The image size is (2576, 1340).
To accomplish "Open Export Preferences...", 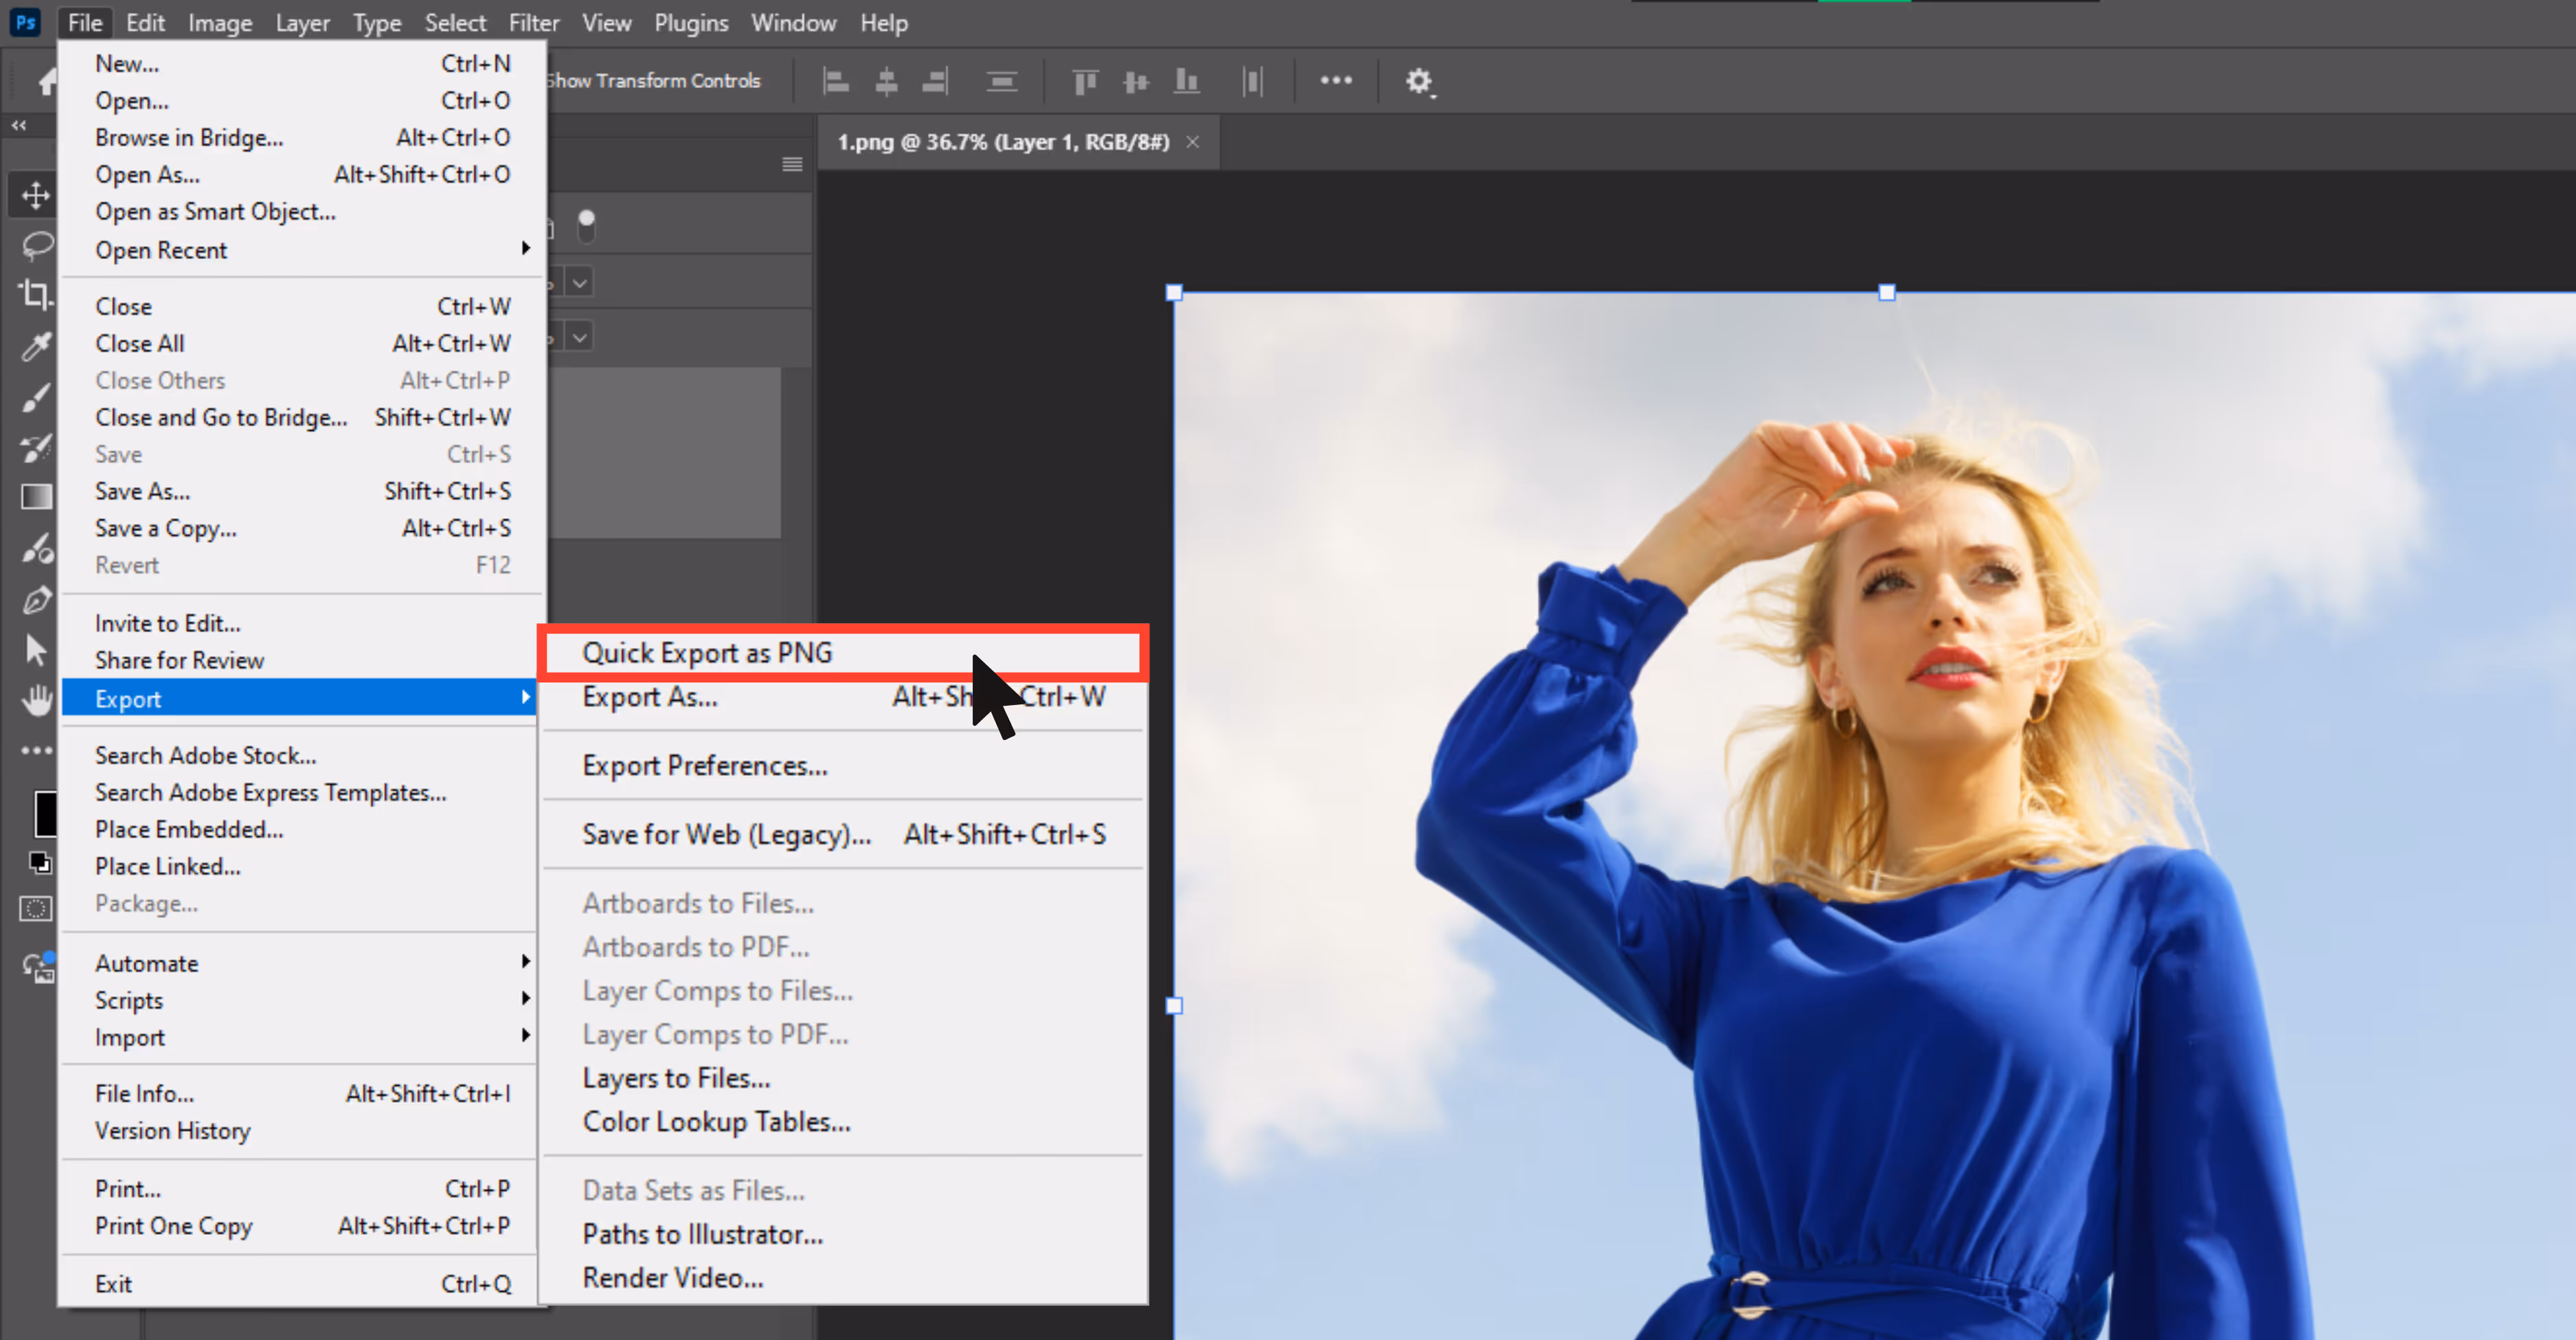I will pos(843,766).
